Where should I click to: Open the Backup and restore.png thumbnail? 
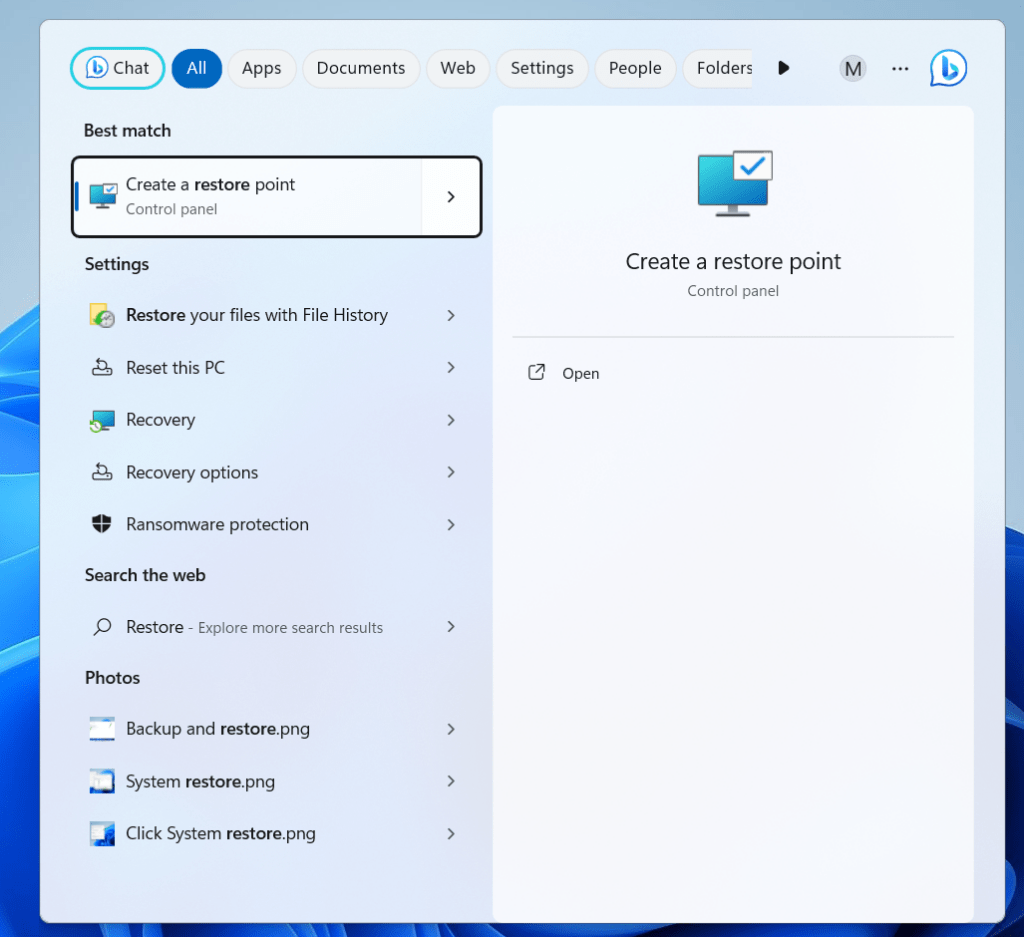101,729
